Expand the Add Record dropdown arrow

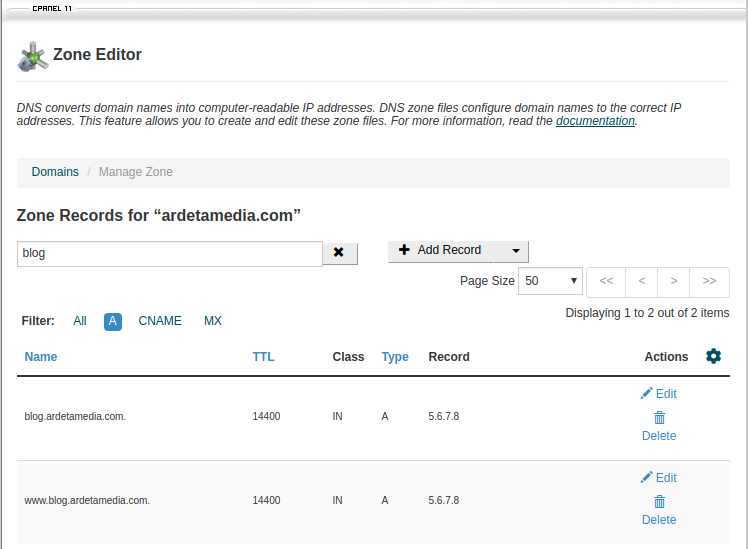pyautogui.click(x=516, y=251)
